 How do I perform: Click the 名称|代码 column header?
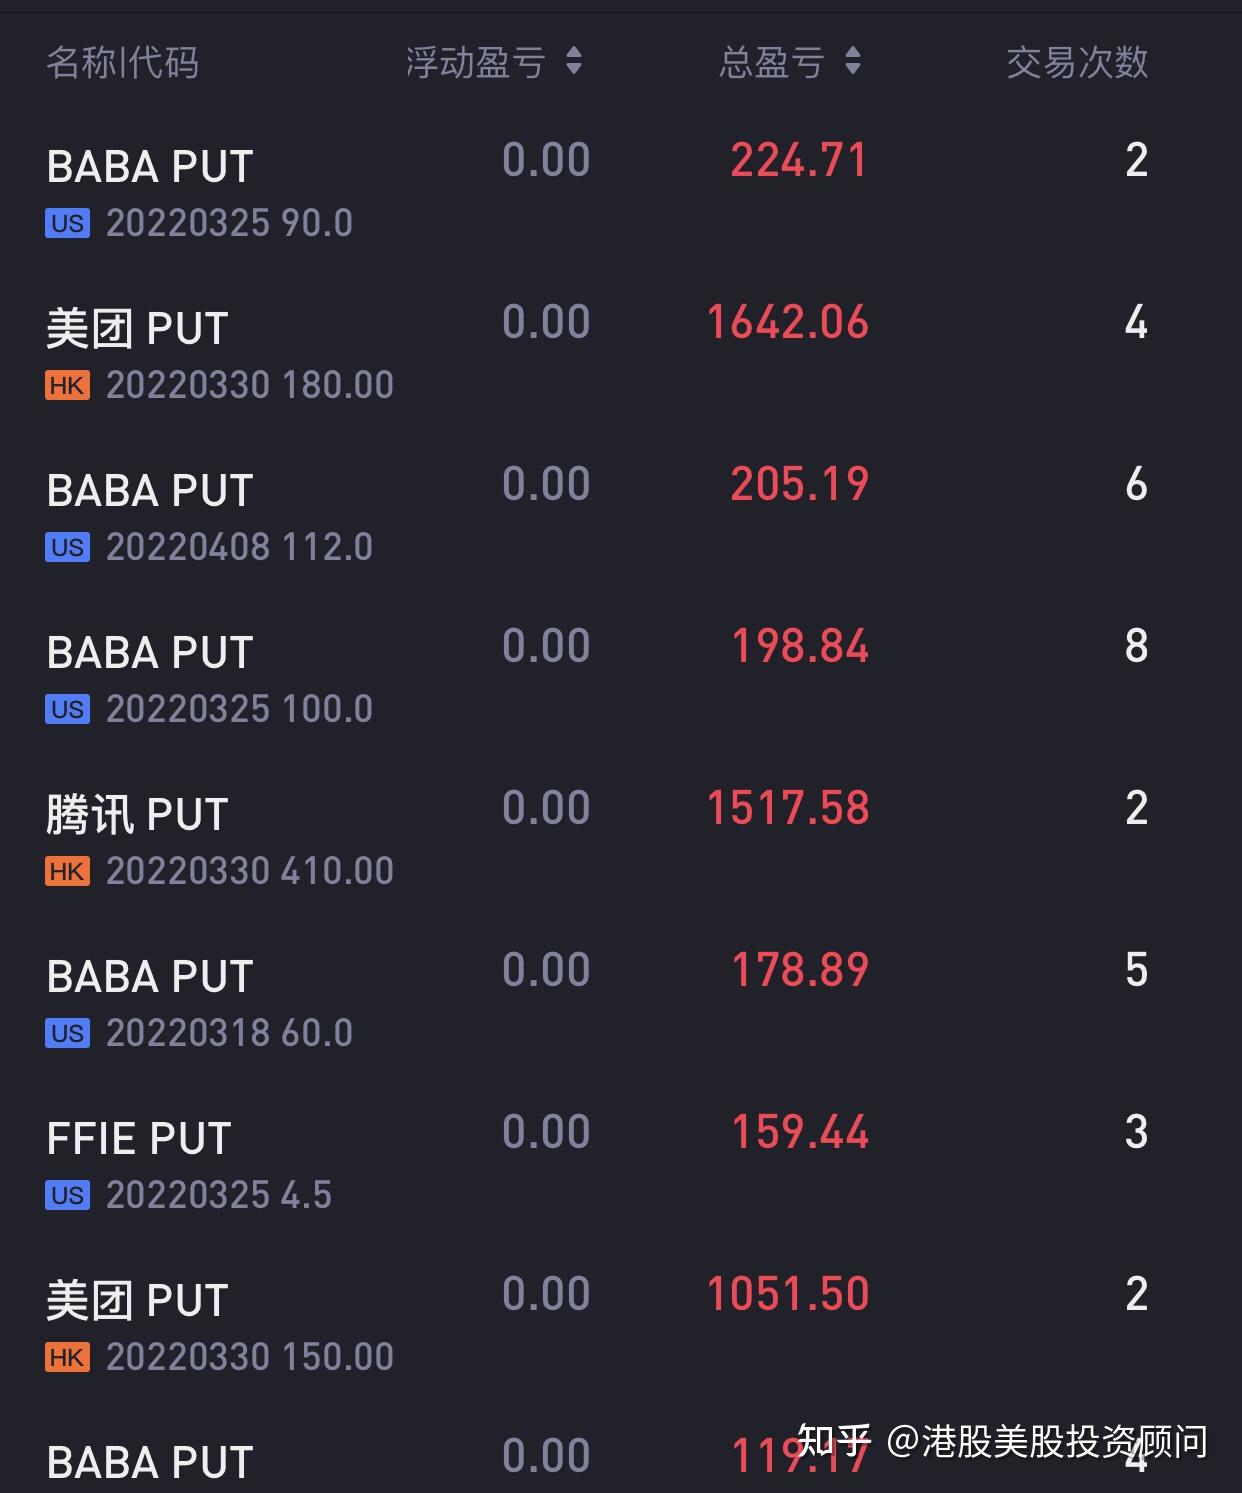tap(123, 62)
